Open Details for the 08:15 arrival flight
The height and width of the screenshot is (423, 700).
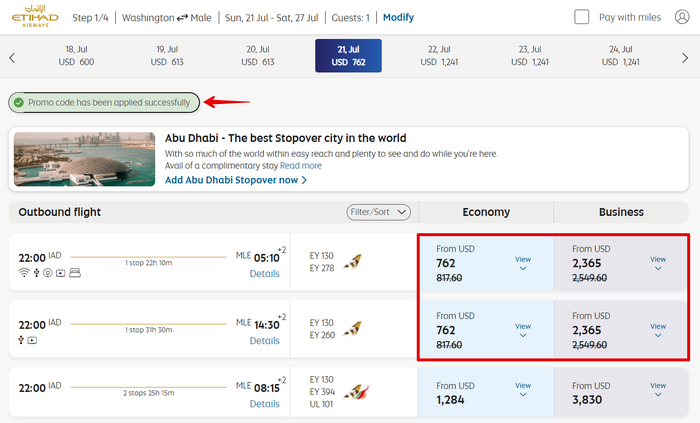point(264,404)
